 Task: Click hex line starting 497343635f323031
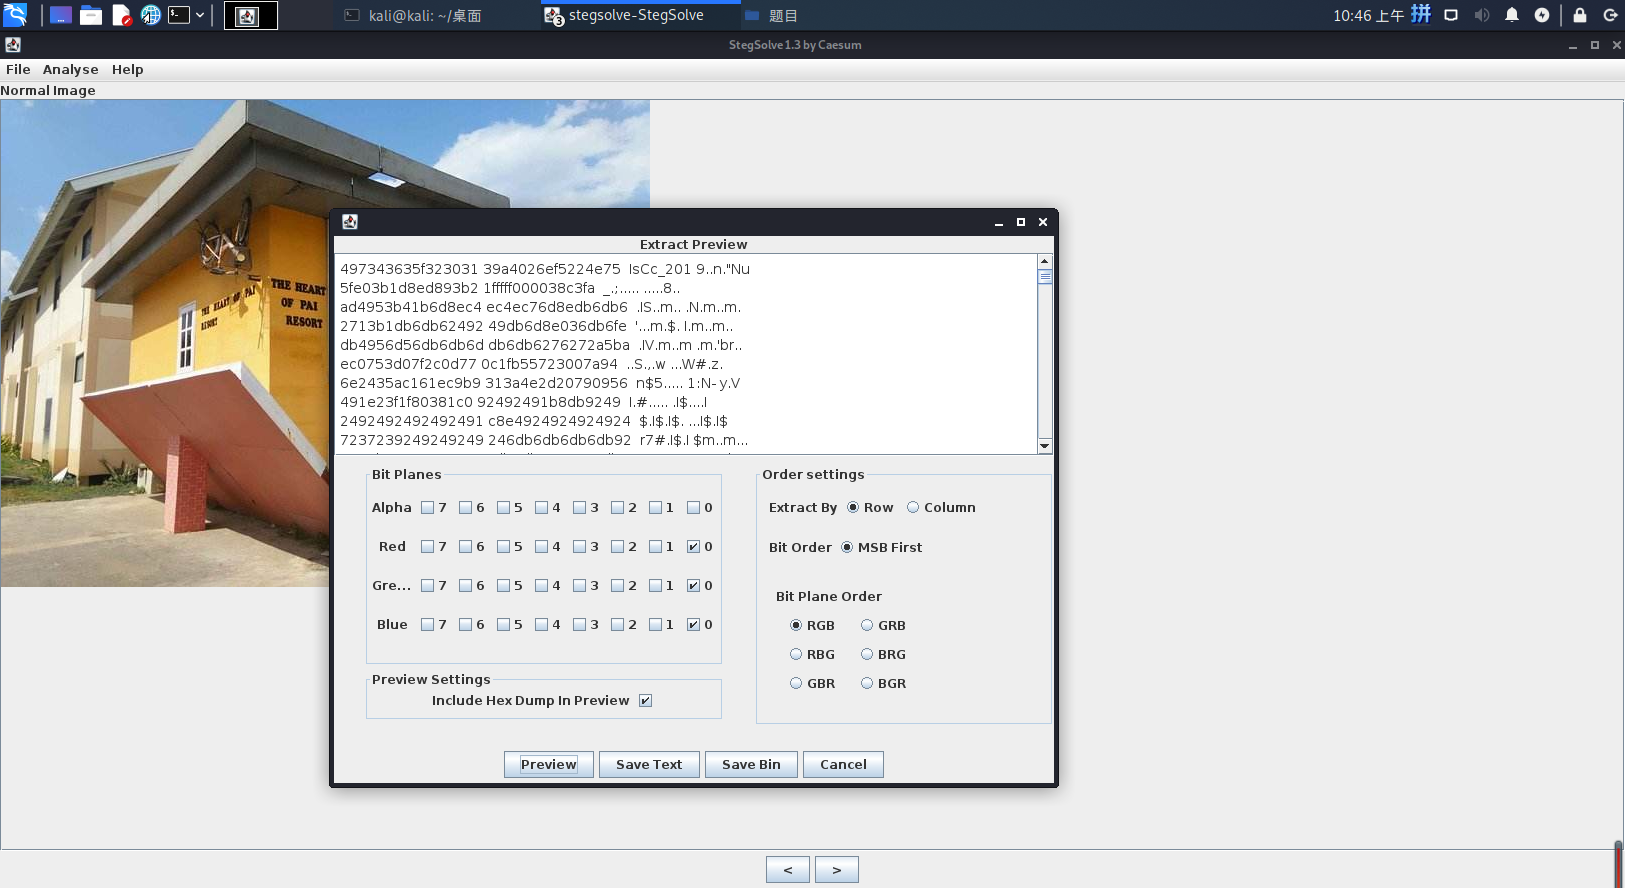[545, 269]
